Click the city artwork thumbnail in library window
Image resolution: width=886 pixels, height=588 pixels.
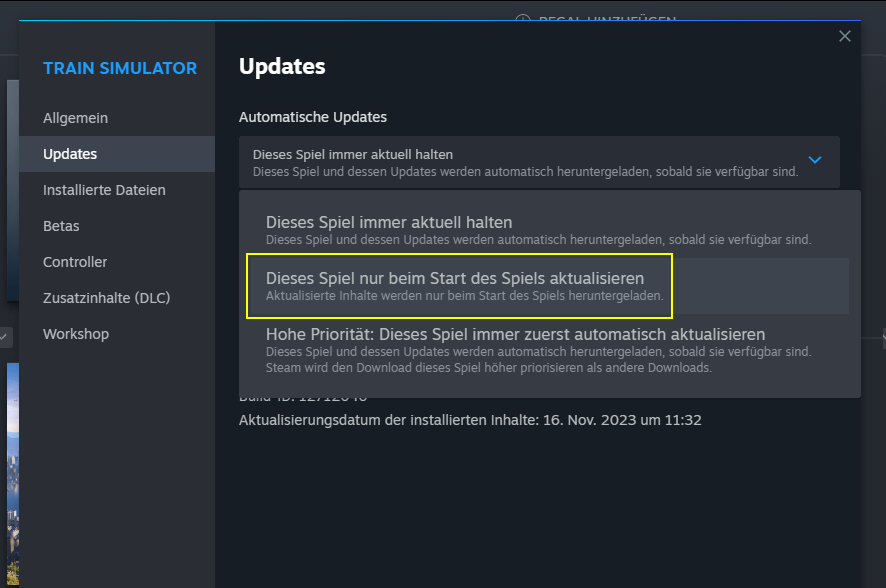pyautogui.click(x=12, y=474)
